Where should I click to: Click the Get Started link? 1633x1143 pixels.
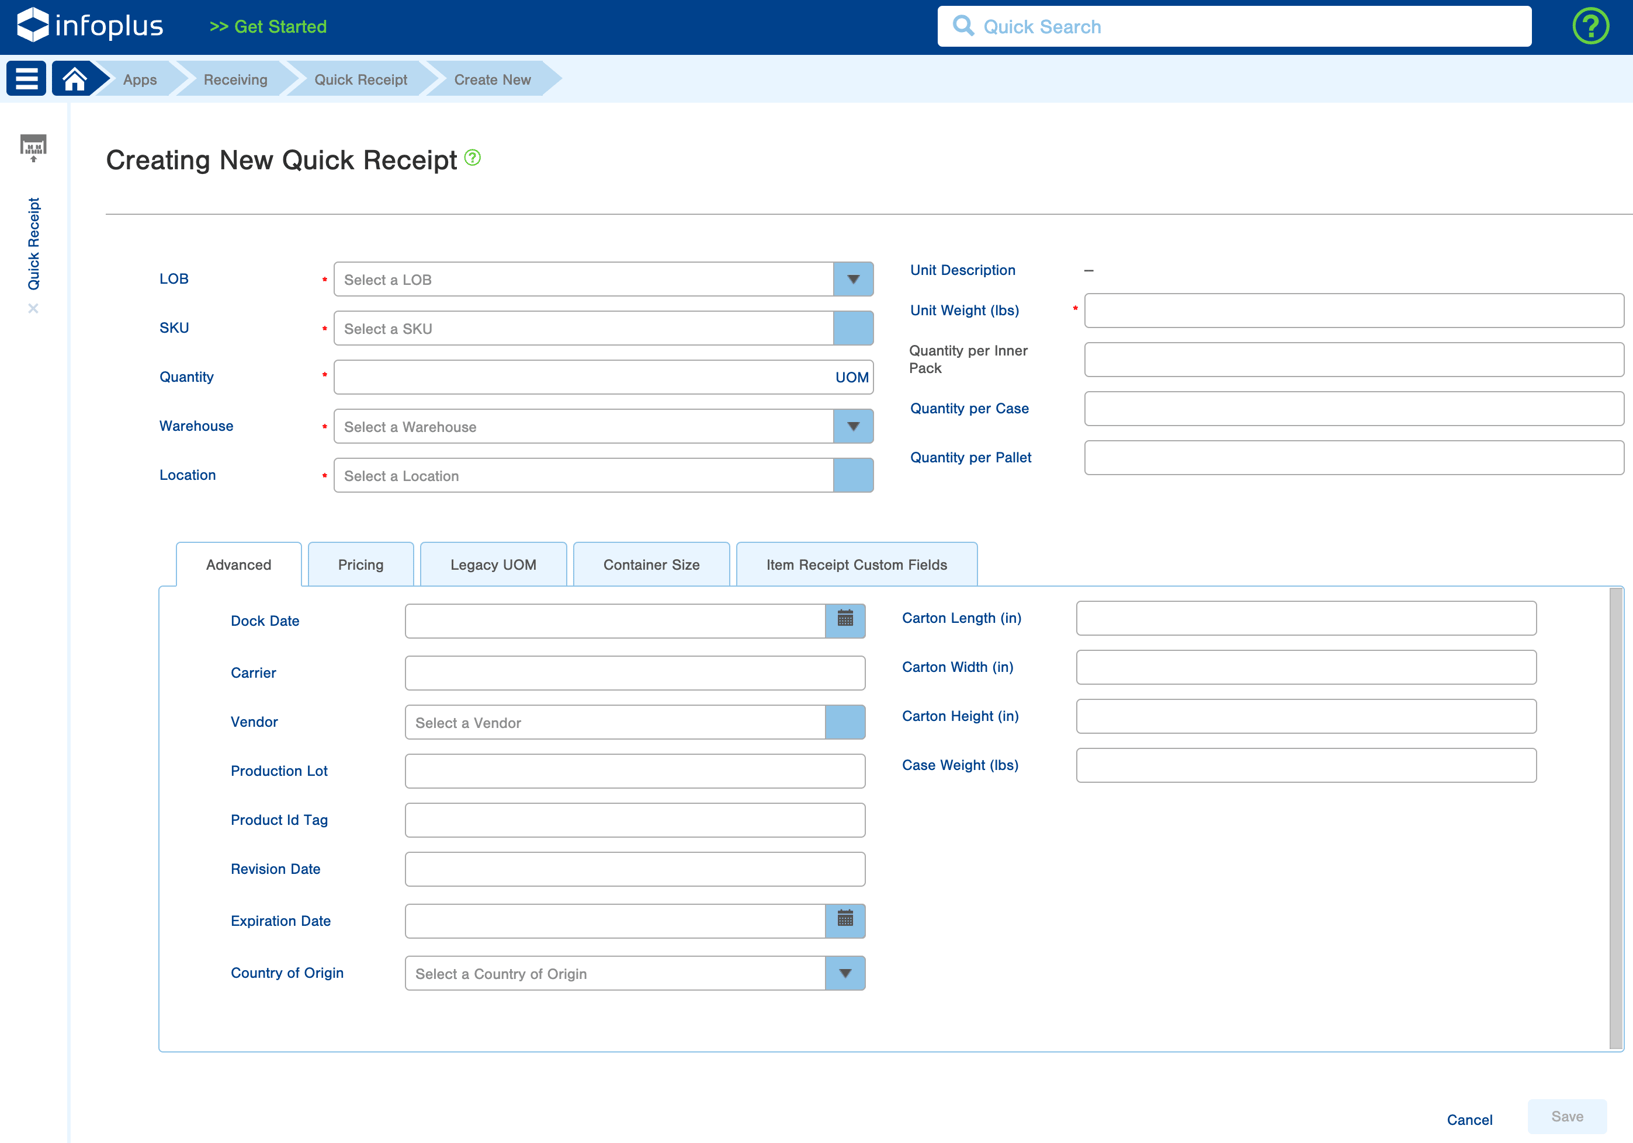pos(267,26)
